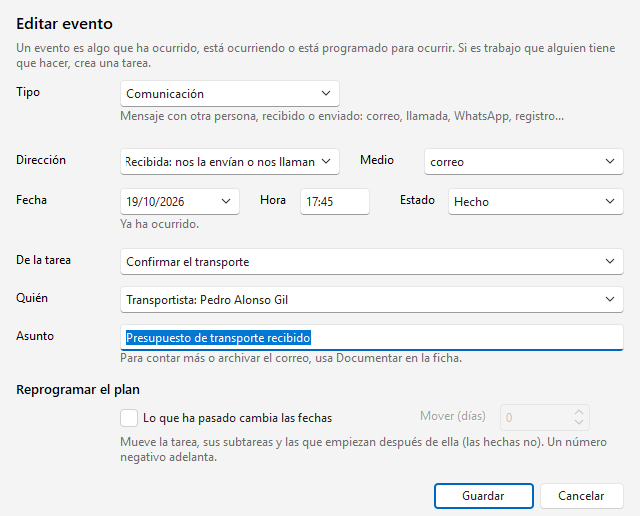640x516 pixels.
Task: Expand the Dirección dropdown
Action: (x=229, y=162)
